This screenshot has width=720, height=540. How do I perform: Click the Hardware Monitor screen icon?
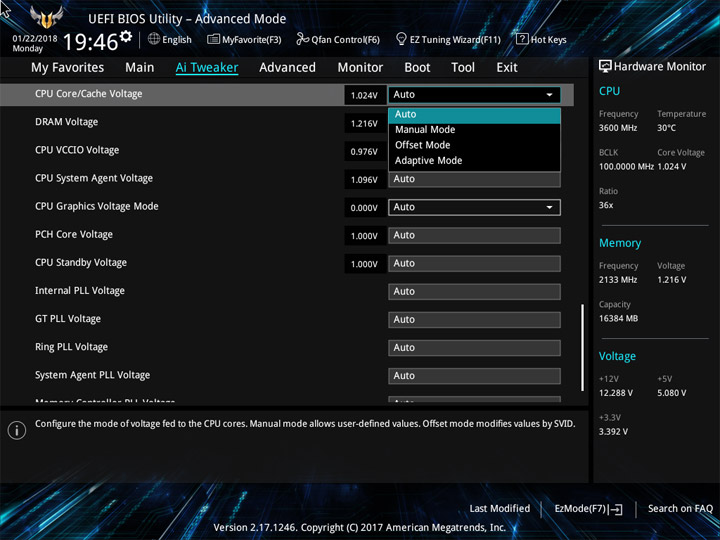pyautogui.click(x=605, y=66)
